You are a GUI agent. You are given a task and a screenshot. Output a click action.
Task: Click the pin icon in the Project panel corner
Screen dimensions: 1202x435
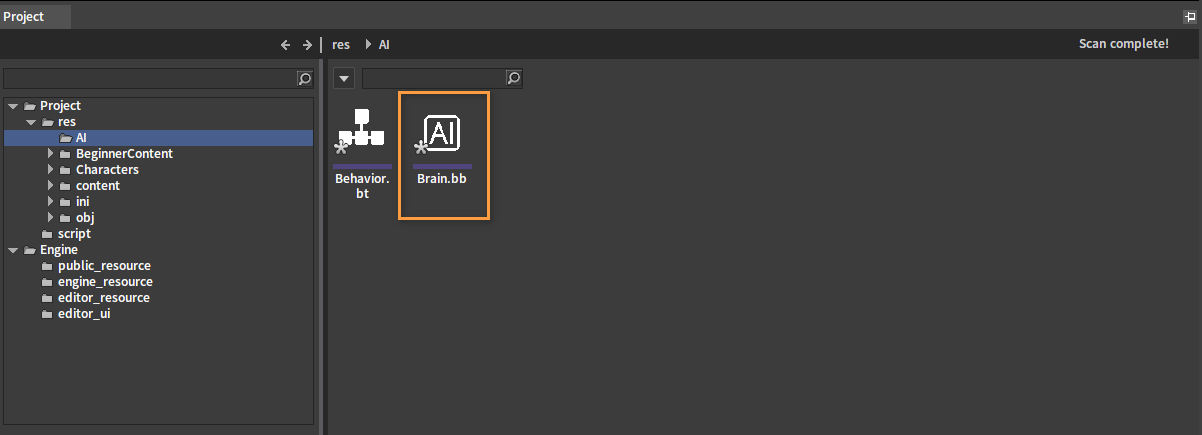(x=1190, y=17)
